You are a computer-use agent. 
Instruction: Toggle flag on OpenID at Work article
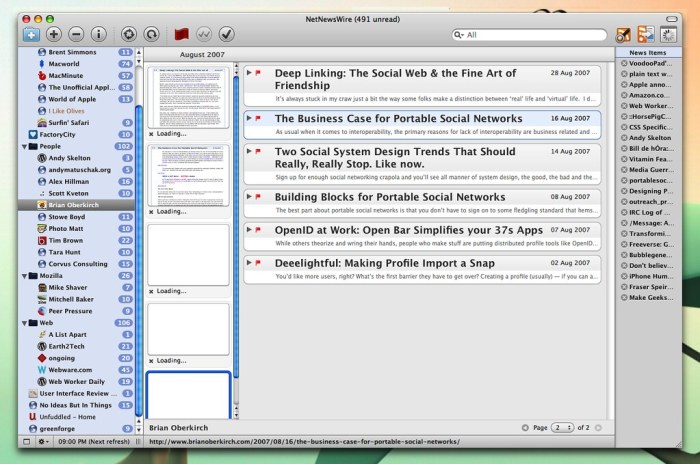[x=258, y=230]
